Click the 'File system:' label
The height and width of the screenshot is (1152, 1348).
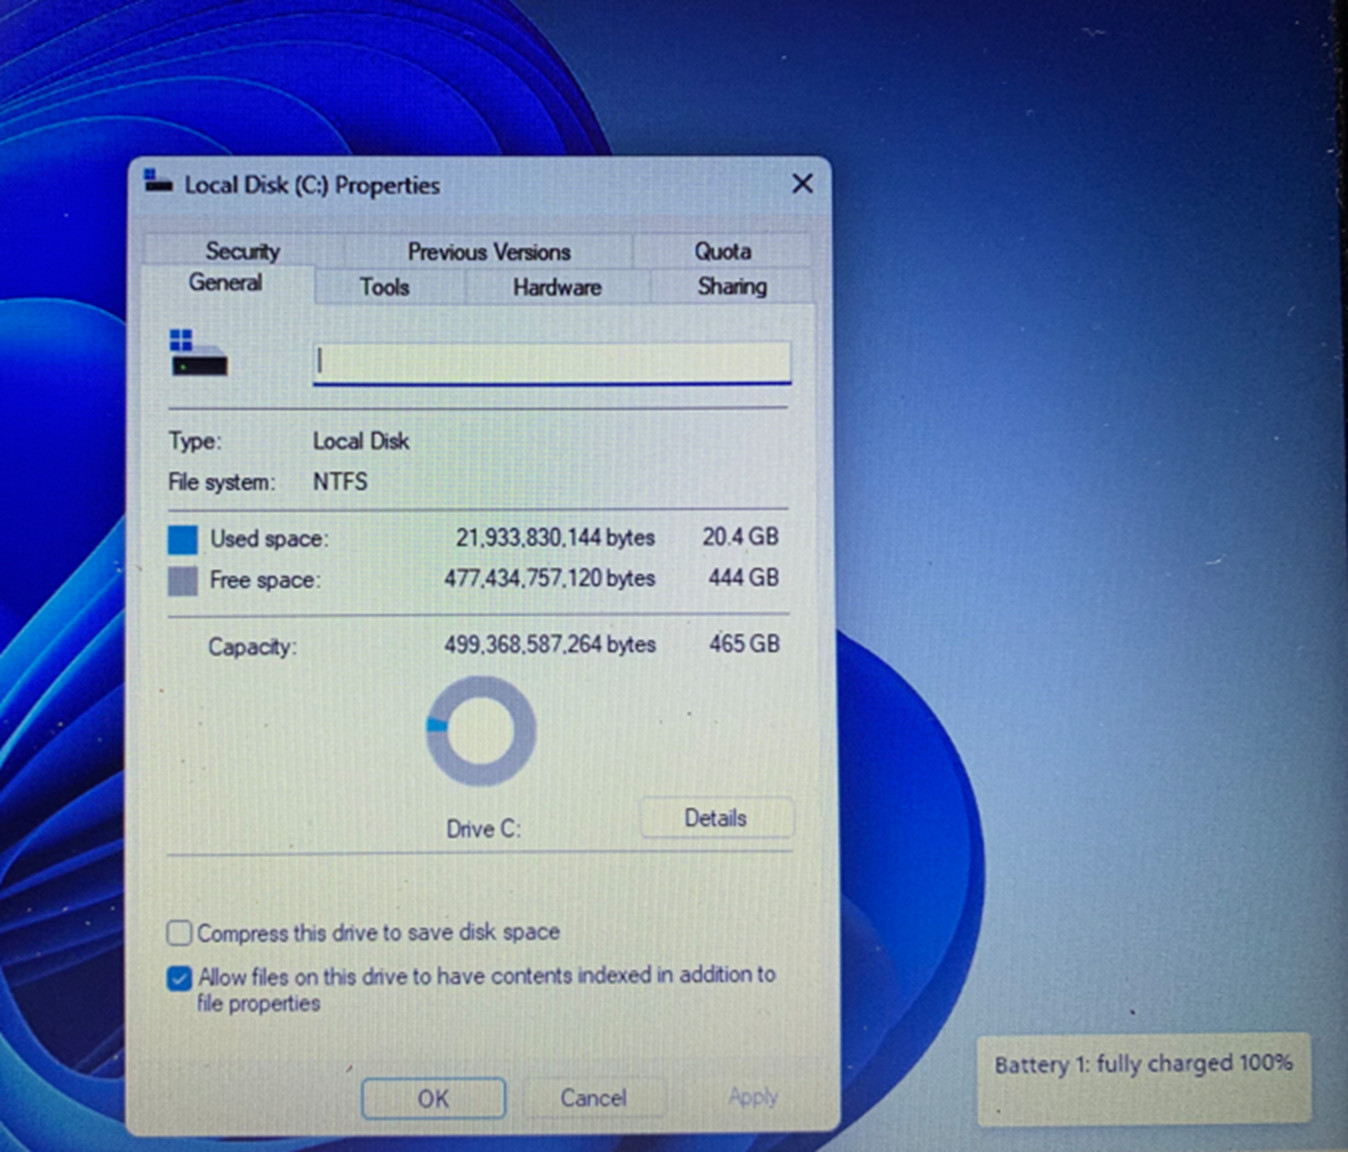tap(221, 482)
